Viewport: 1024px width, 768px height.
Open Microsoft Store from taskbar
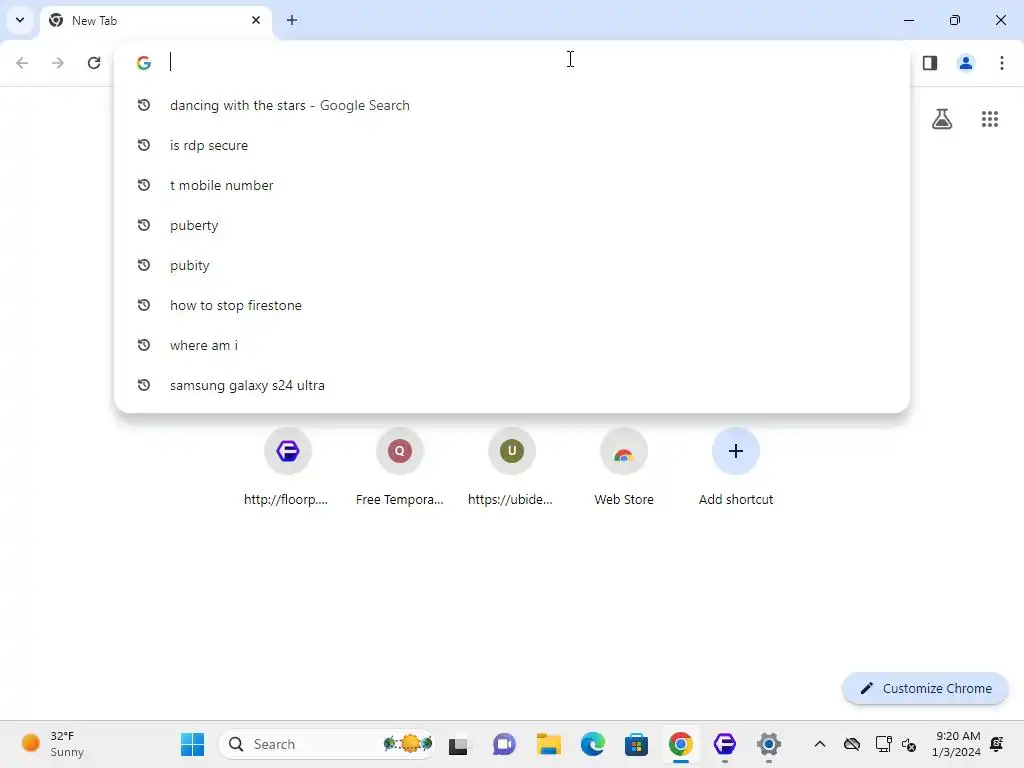[636, 744]
